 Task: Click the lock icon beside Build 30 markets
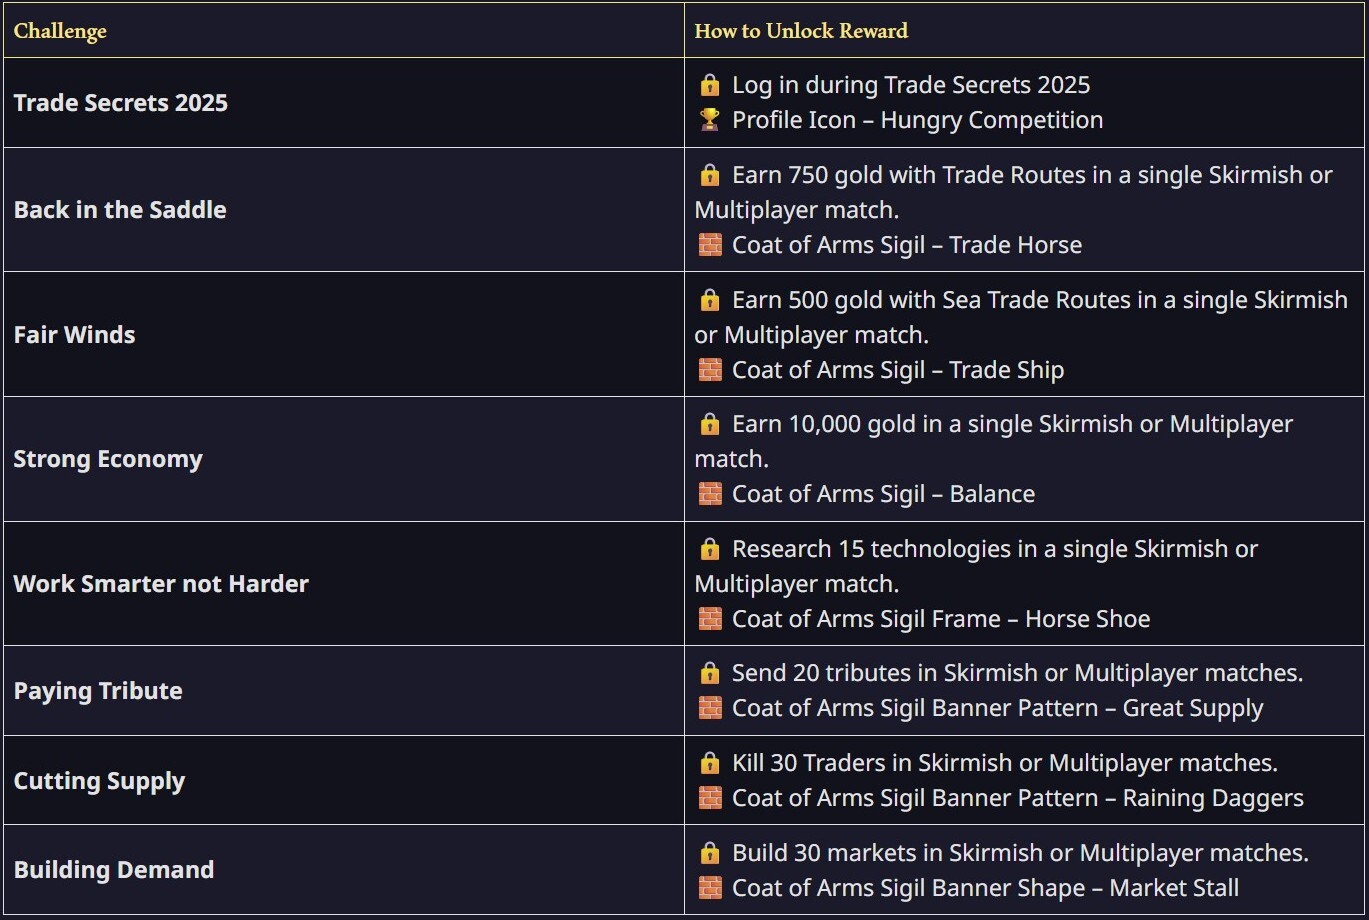(x=709, y=853)
